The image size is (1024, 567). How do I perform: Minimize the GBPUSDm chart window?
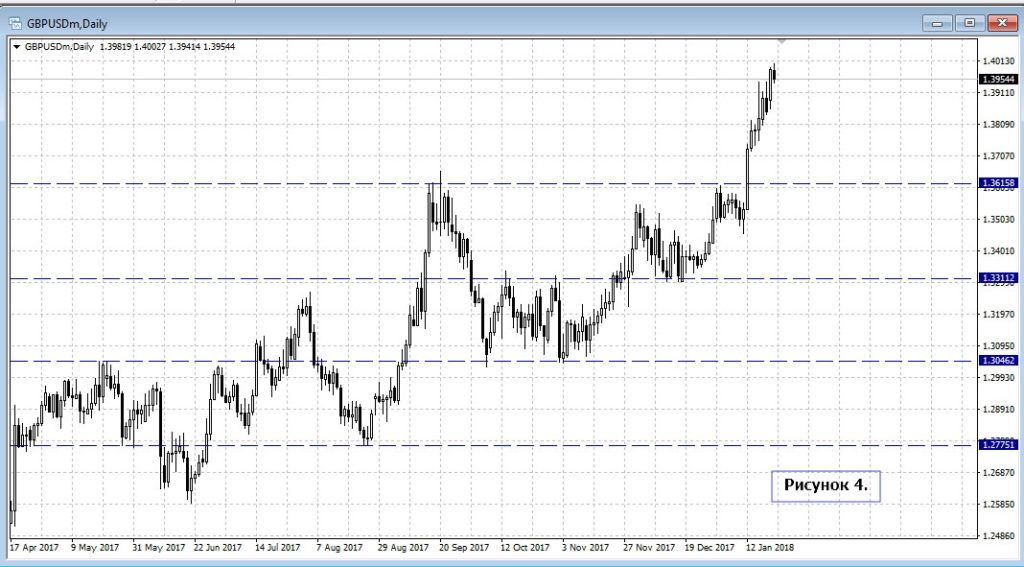(x=937, y=22)
